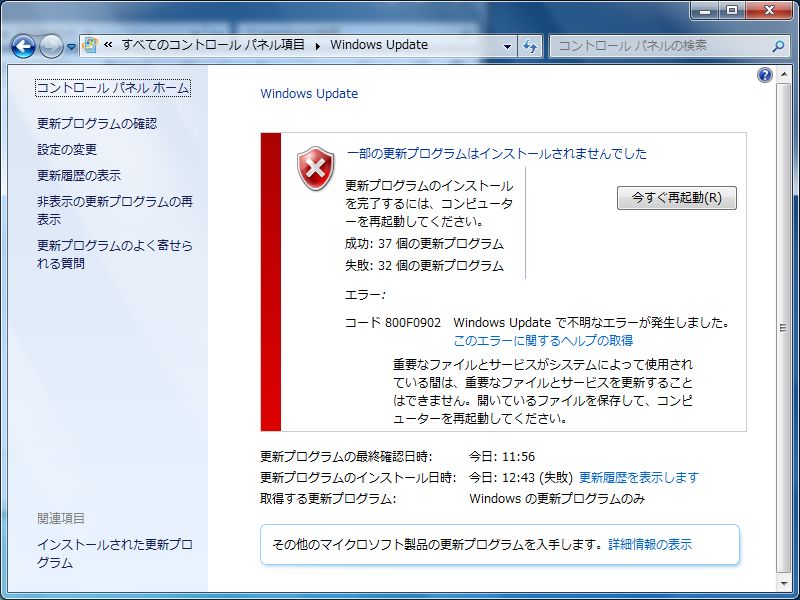Minimize the Windows Update window
Image resolution: width=800 pixels, height=600 pixels.
point(705,10)
